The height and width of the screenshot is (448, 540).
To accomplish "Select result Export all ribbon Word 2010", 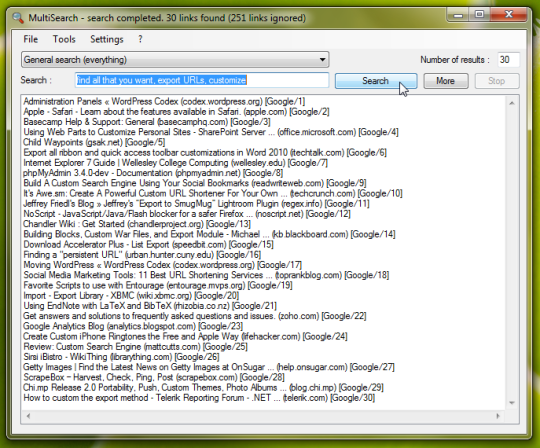I will coord(205,153).
